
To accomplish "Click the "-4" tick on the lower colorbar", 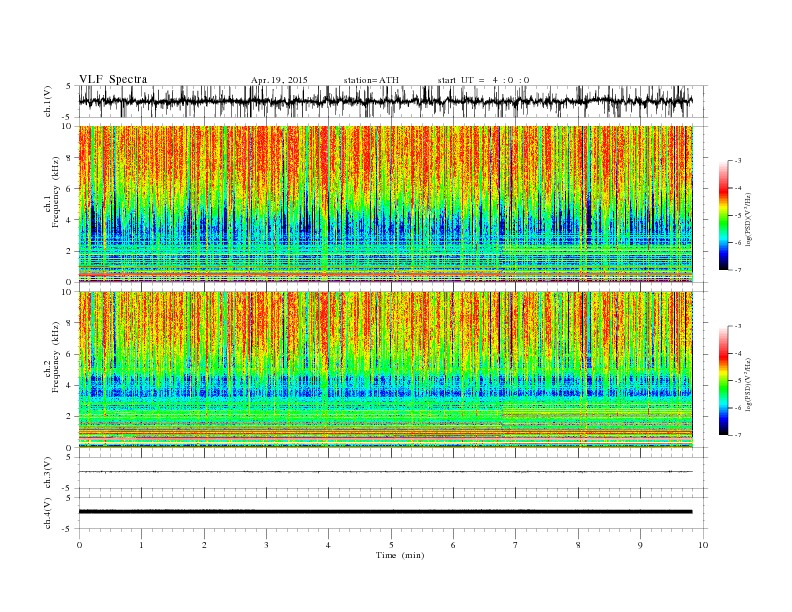I will coord(737,353).
